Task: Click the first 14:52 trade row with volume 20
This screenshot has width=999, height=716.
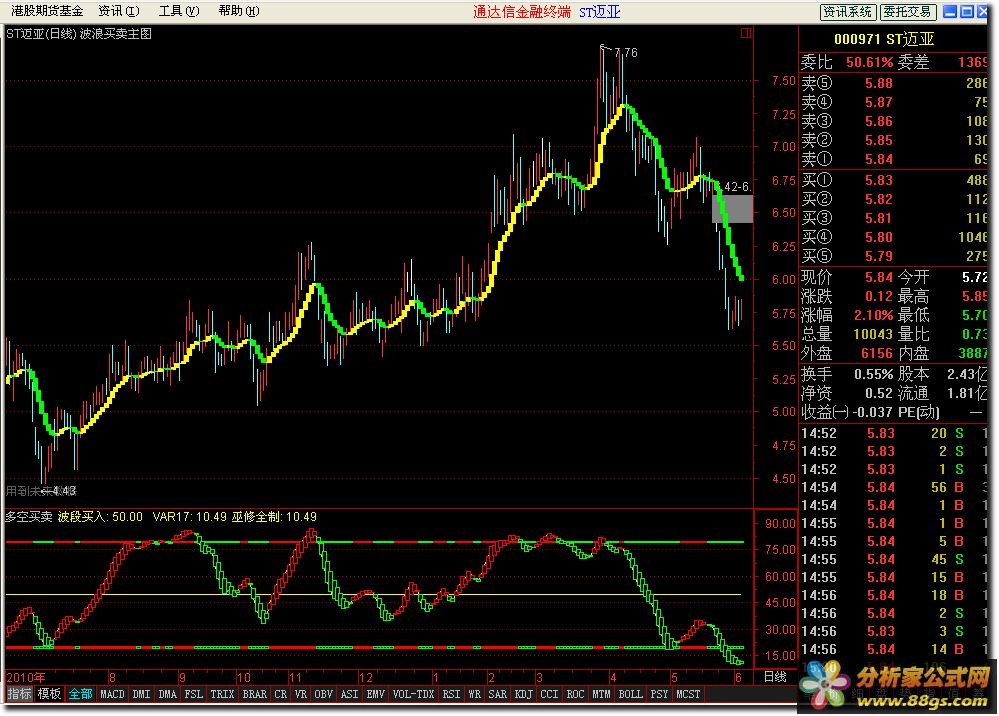Action: 893,434
